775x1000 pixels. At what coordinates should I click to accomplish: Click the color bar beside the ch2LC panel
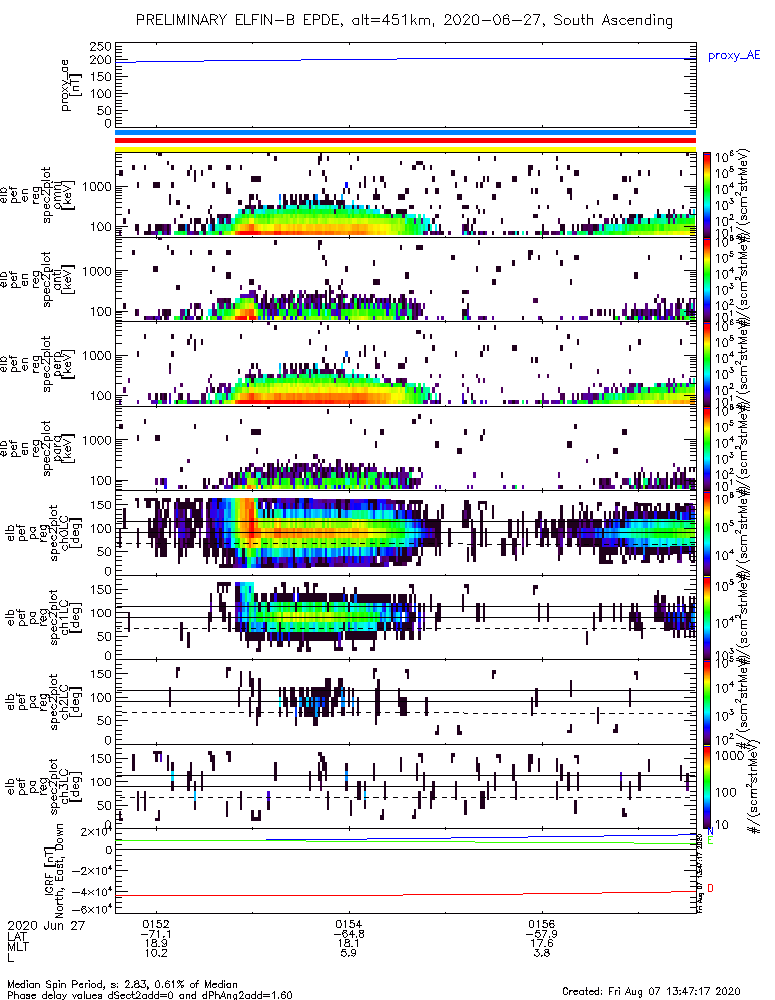pyautogui.click(x=706, y=702)
